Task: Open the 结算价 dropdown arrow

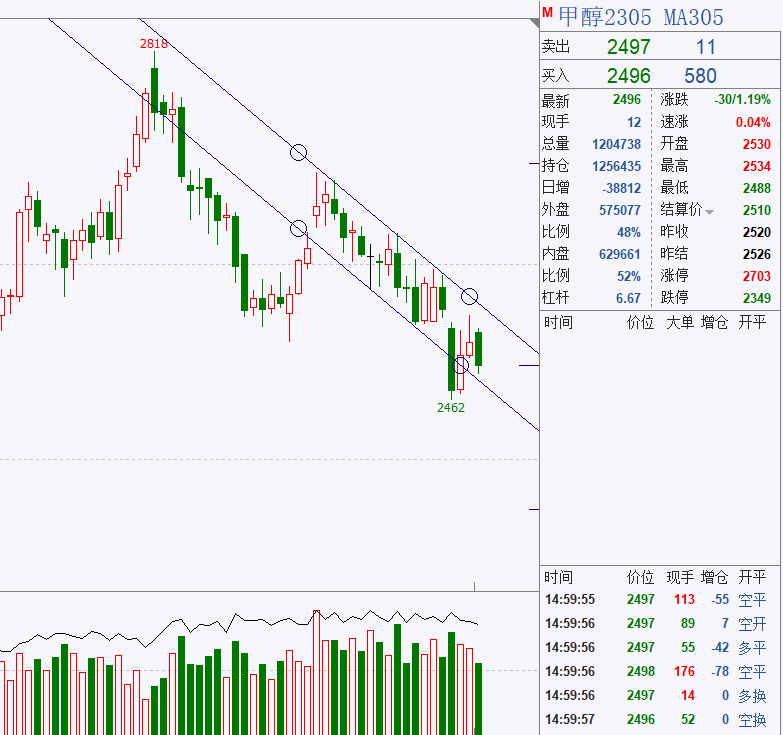Action: pyautogui.click(x=710, y=211)
